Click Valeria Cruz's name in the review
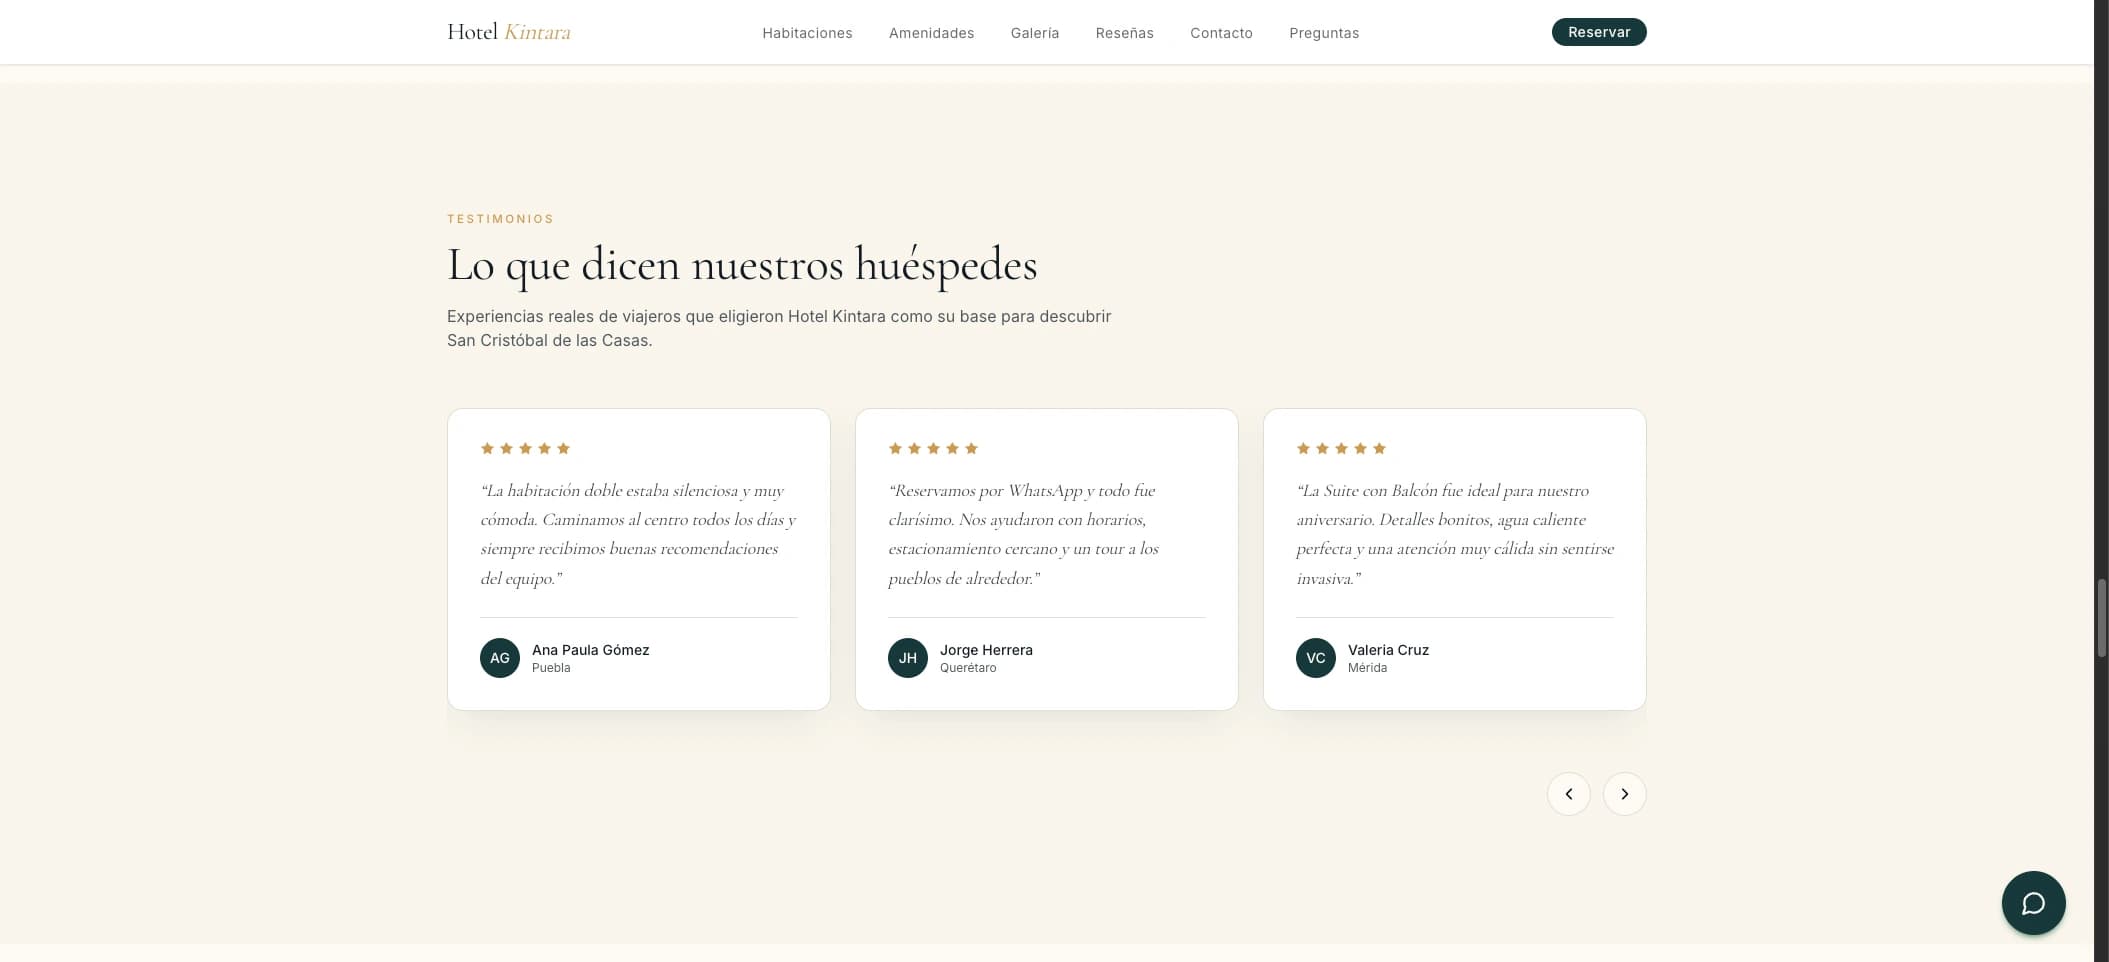Screen dimensions: 2109x962 (x=1388, y=650)
